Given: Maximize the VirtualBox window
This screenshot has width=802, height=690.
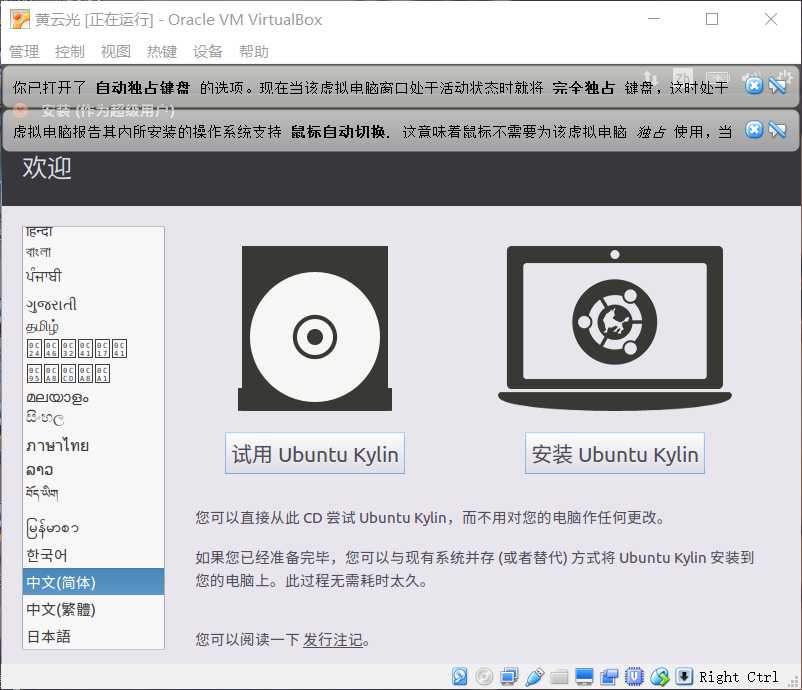Looking at the screenshot, I should pos(711,19).
